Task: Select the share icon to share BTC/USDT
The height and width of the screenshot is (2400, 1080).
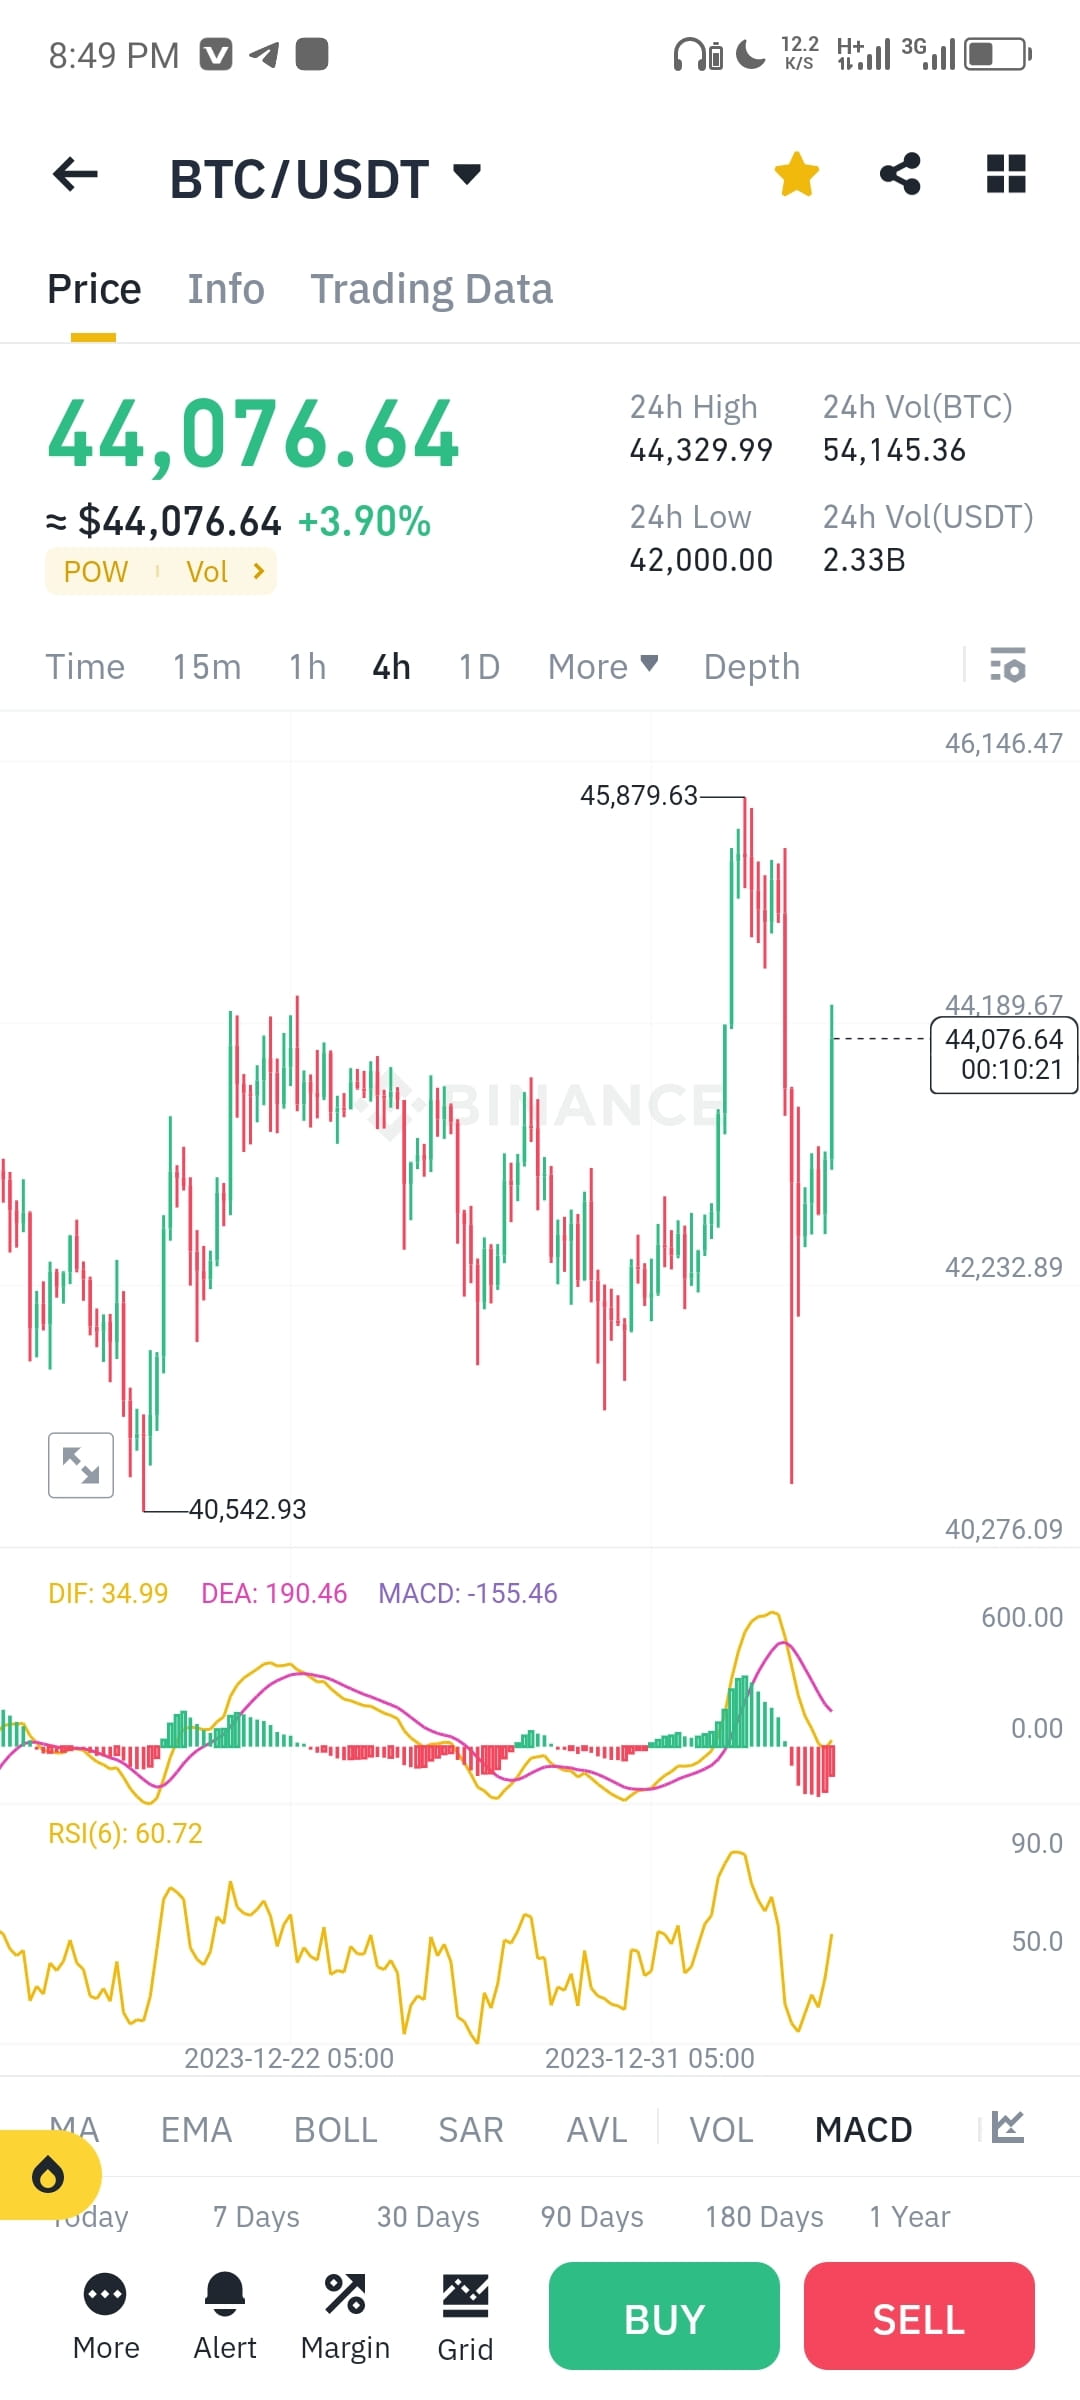Action: point(900,173)
